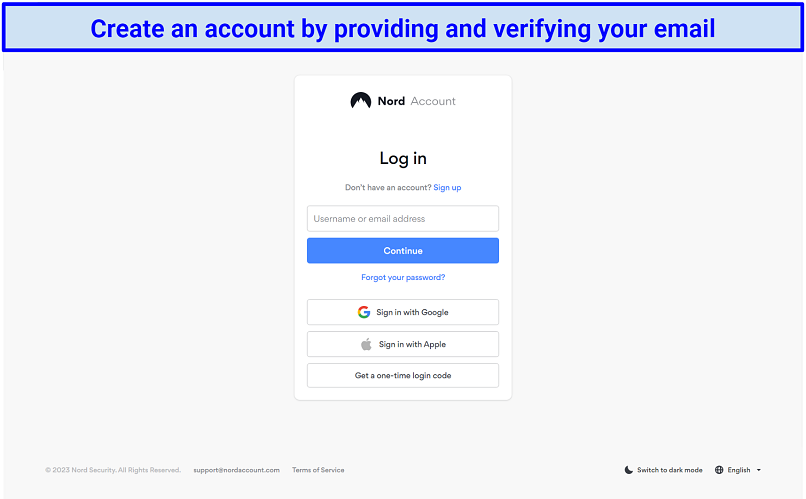
Task: Click the 2023 Nord Security copyright text
Action: click(x=113, y=470)
